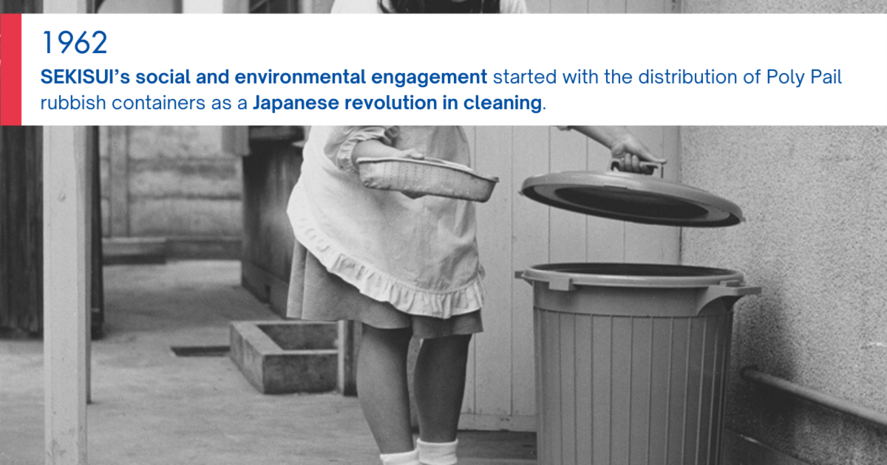This screenshot has width=887, height=465.
Task: Click the 1962 year heading
Action: (74, 43)
